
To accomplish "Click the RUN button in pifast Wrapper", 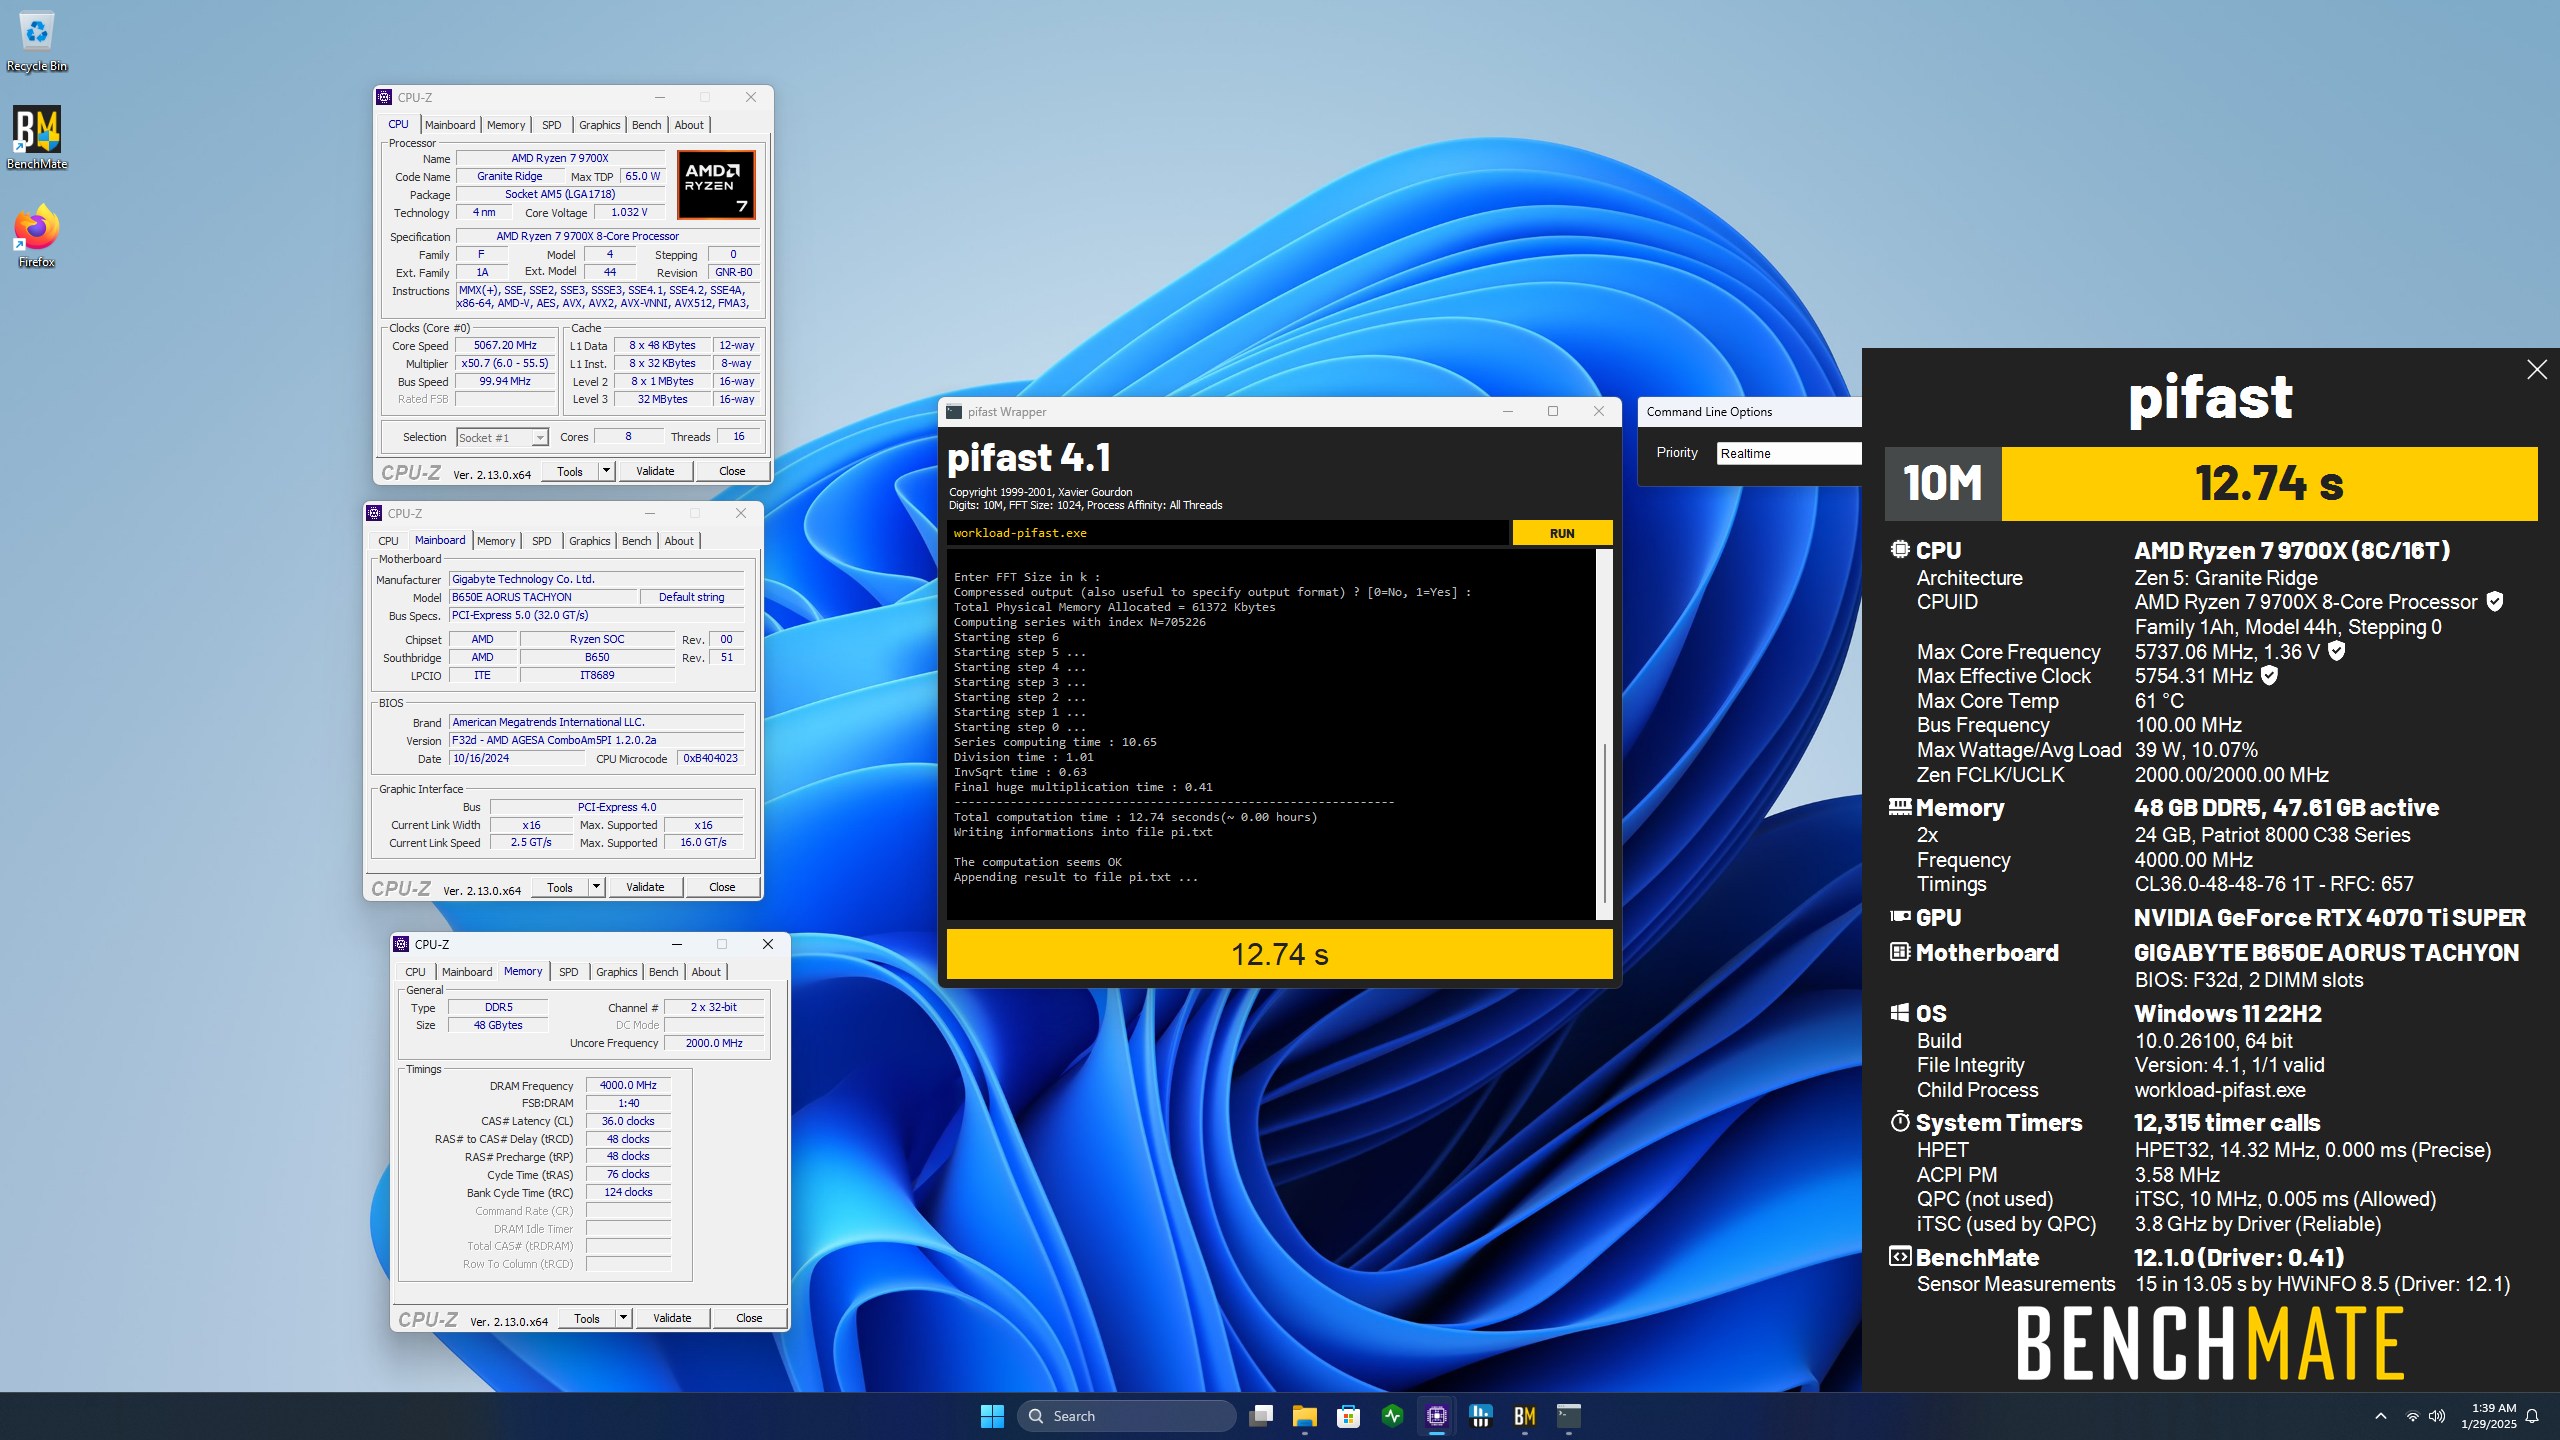I will (1562, 533).
